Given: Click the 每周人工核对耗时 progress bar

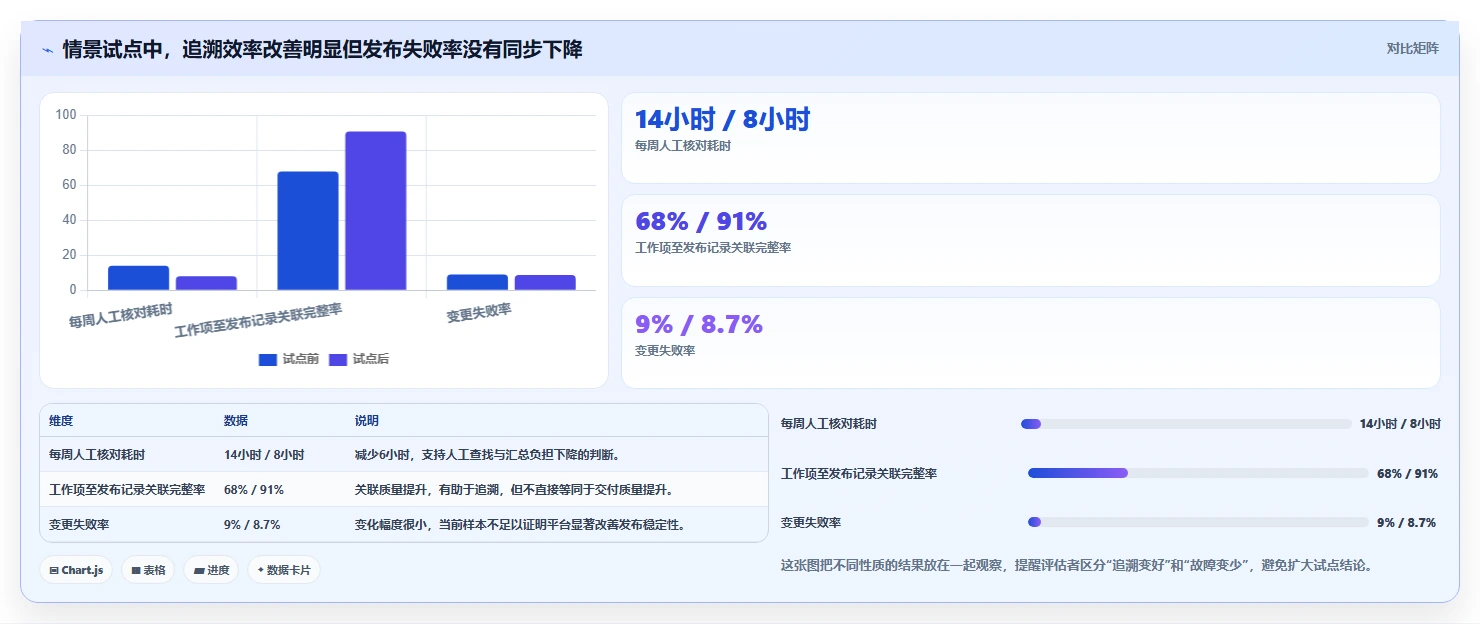Looking at the screenshot, I should point(1186,424).
